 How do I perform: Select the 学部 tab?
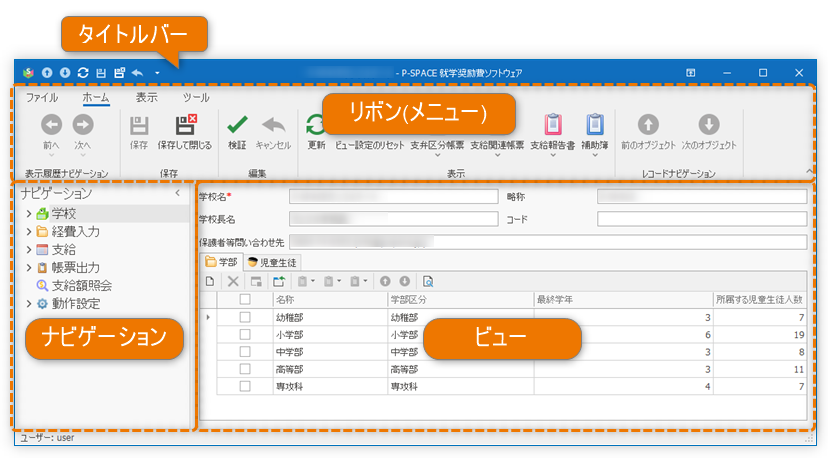[221, 262]
